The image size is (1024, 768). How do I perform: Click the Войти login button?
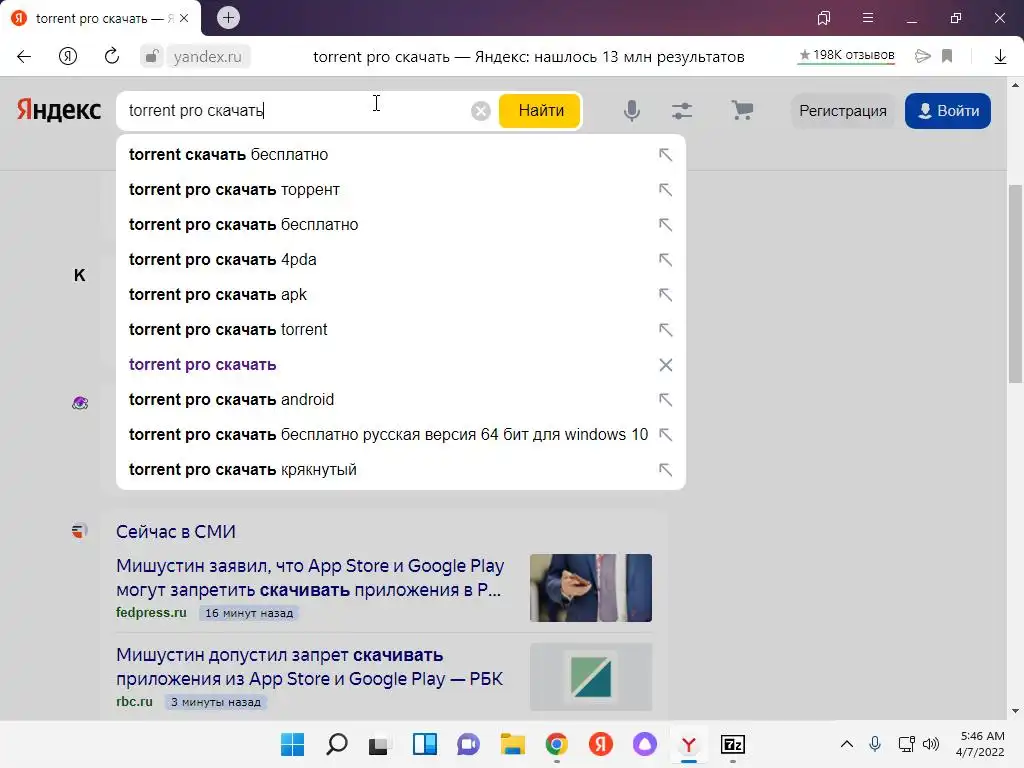coord(948,111)
